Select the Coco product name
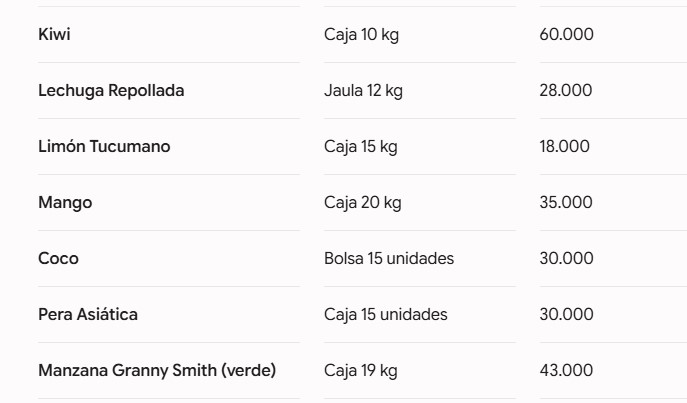Viewport: 687px width, 403px height. pos(58,258)
